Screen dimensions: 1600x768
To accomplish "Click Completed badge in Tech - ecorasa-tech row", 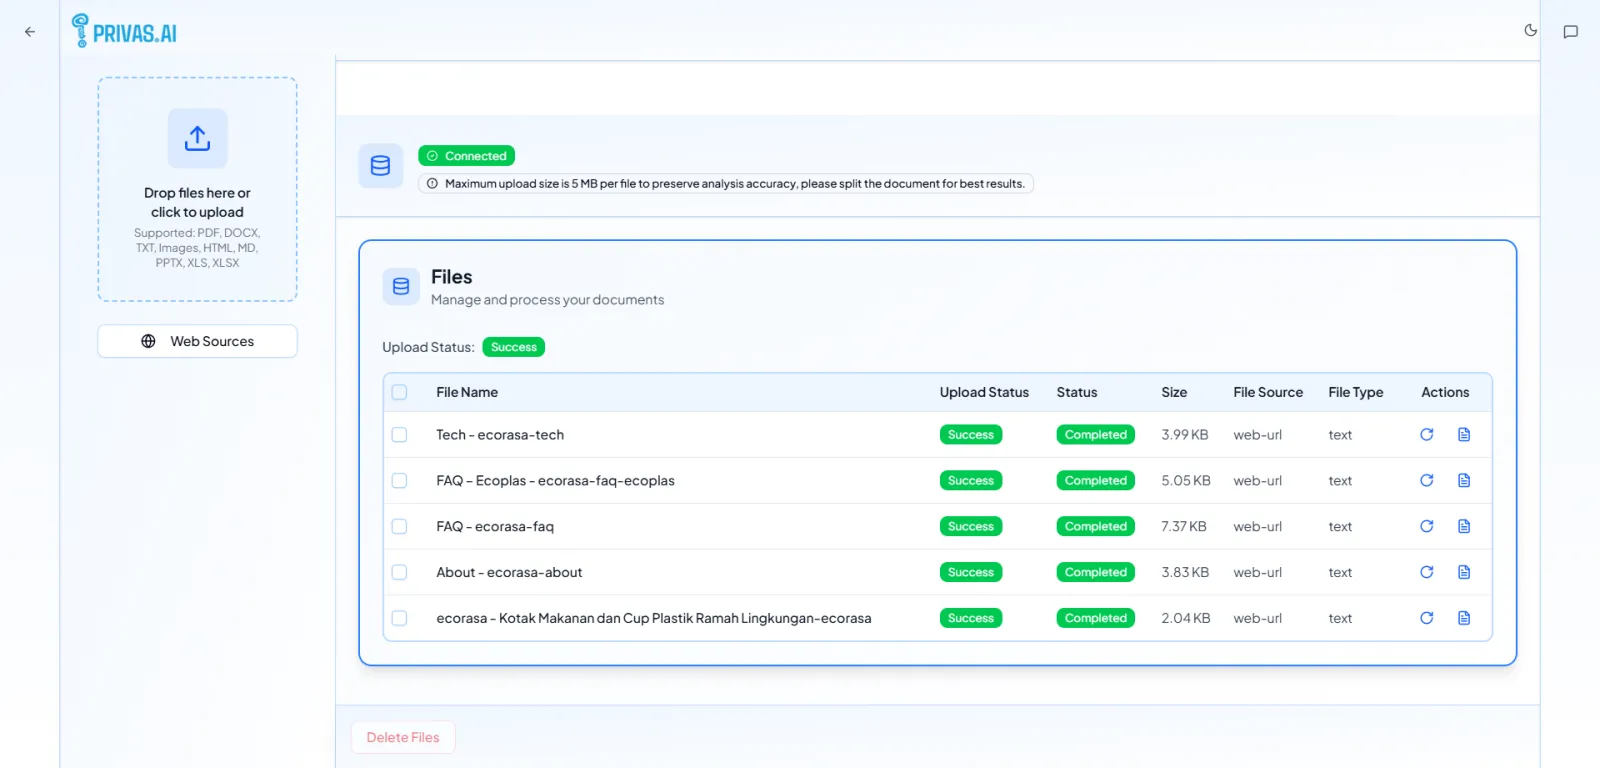I will pyautogui.click(x=1096, y=435).
